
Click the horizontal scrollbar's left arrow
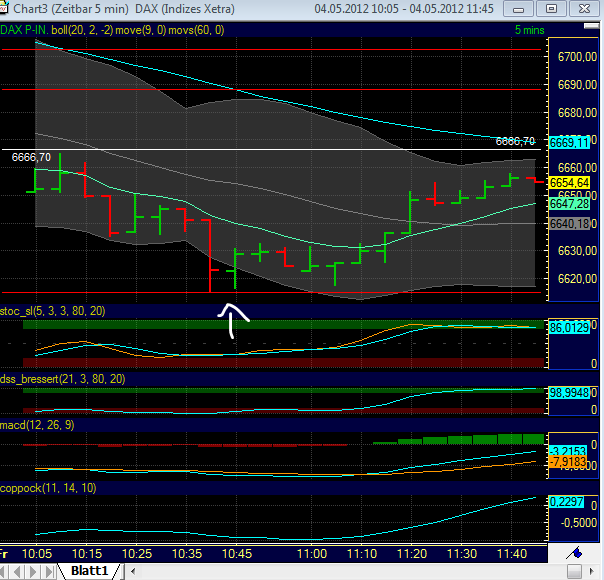pos(133,571)
